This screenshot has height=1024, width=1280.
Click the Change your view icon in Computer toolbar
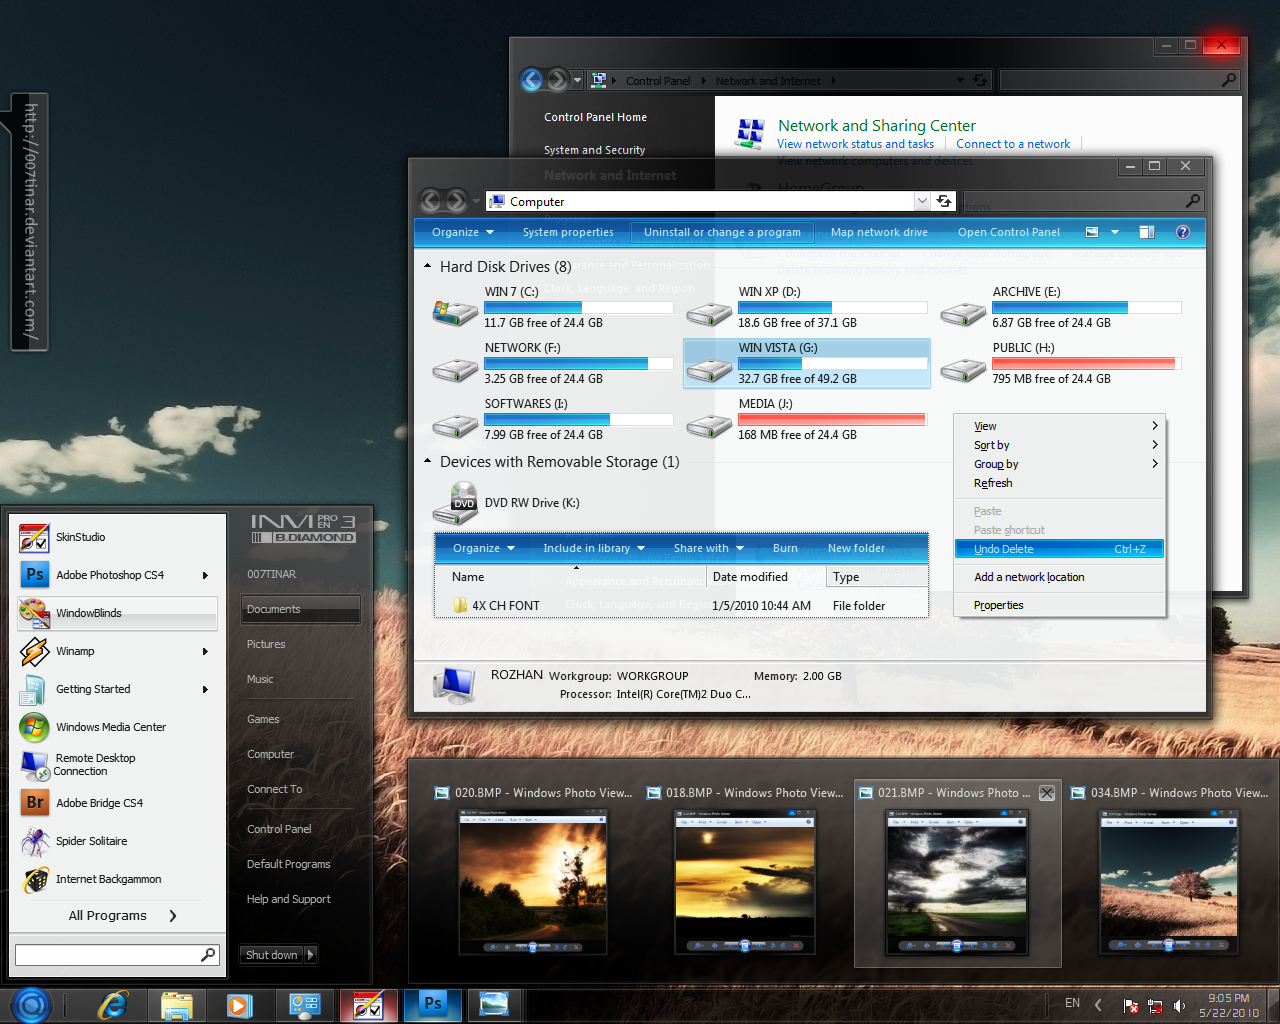click(x=1092, y=232)
